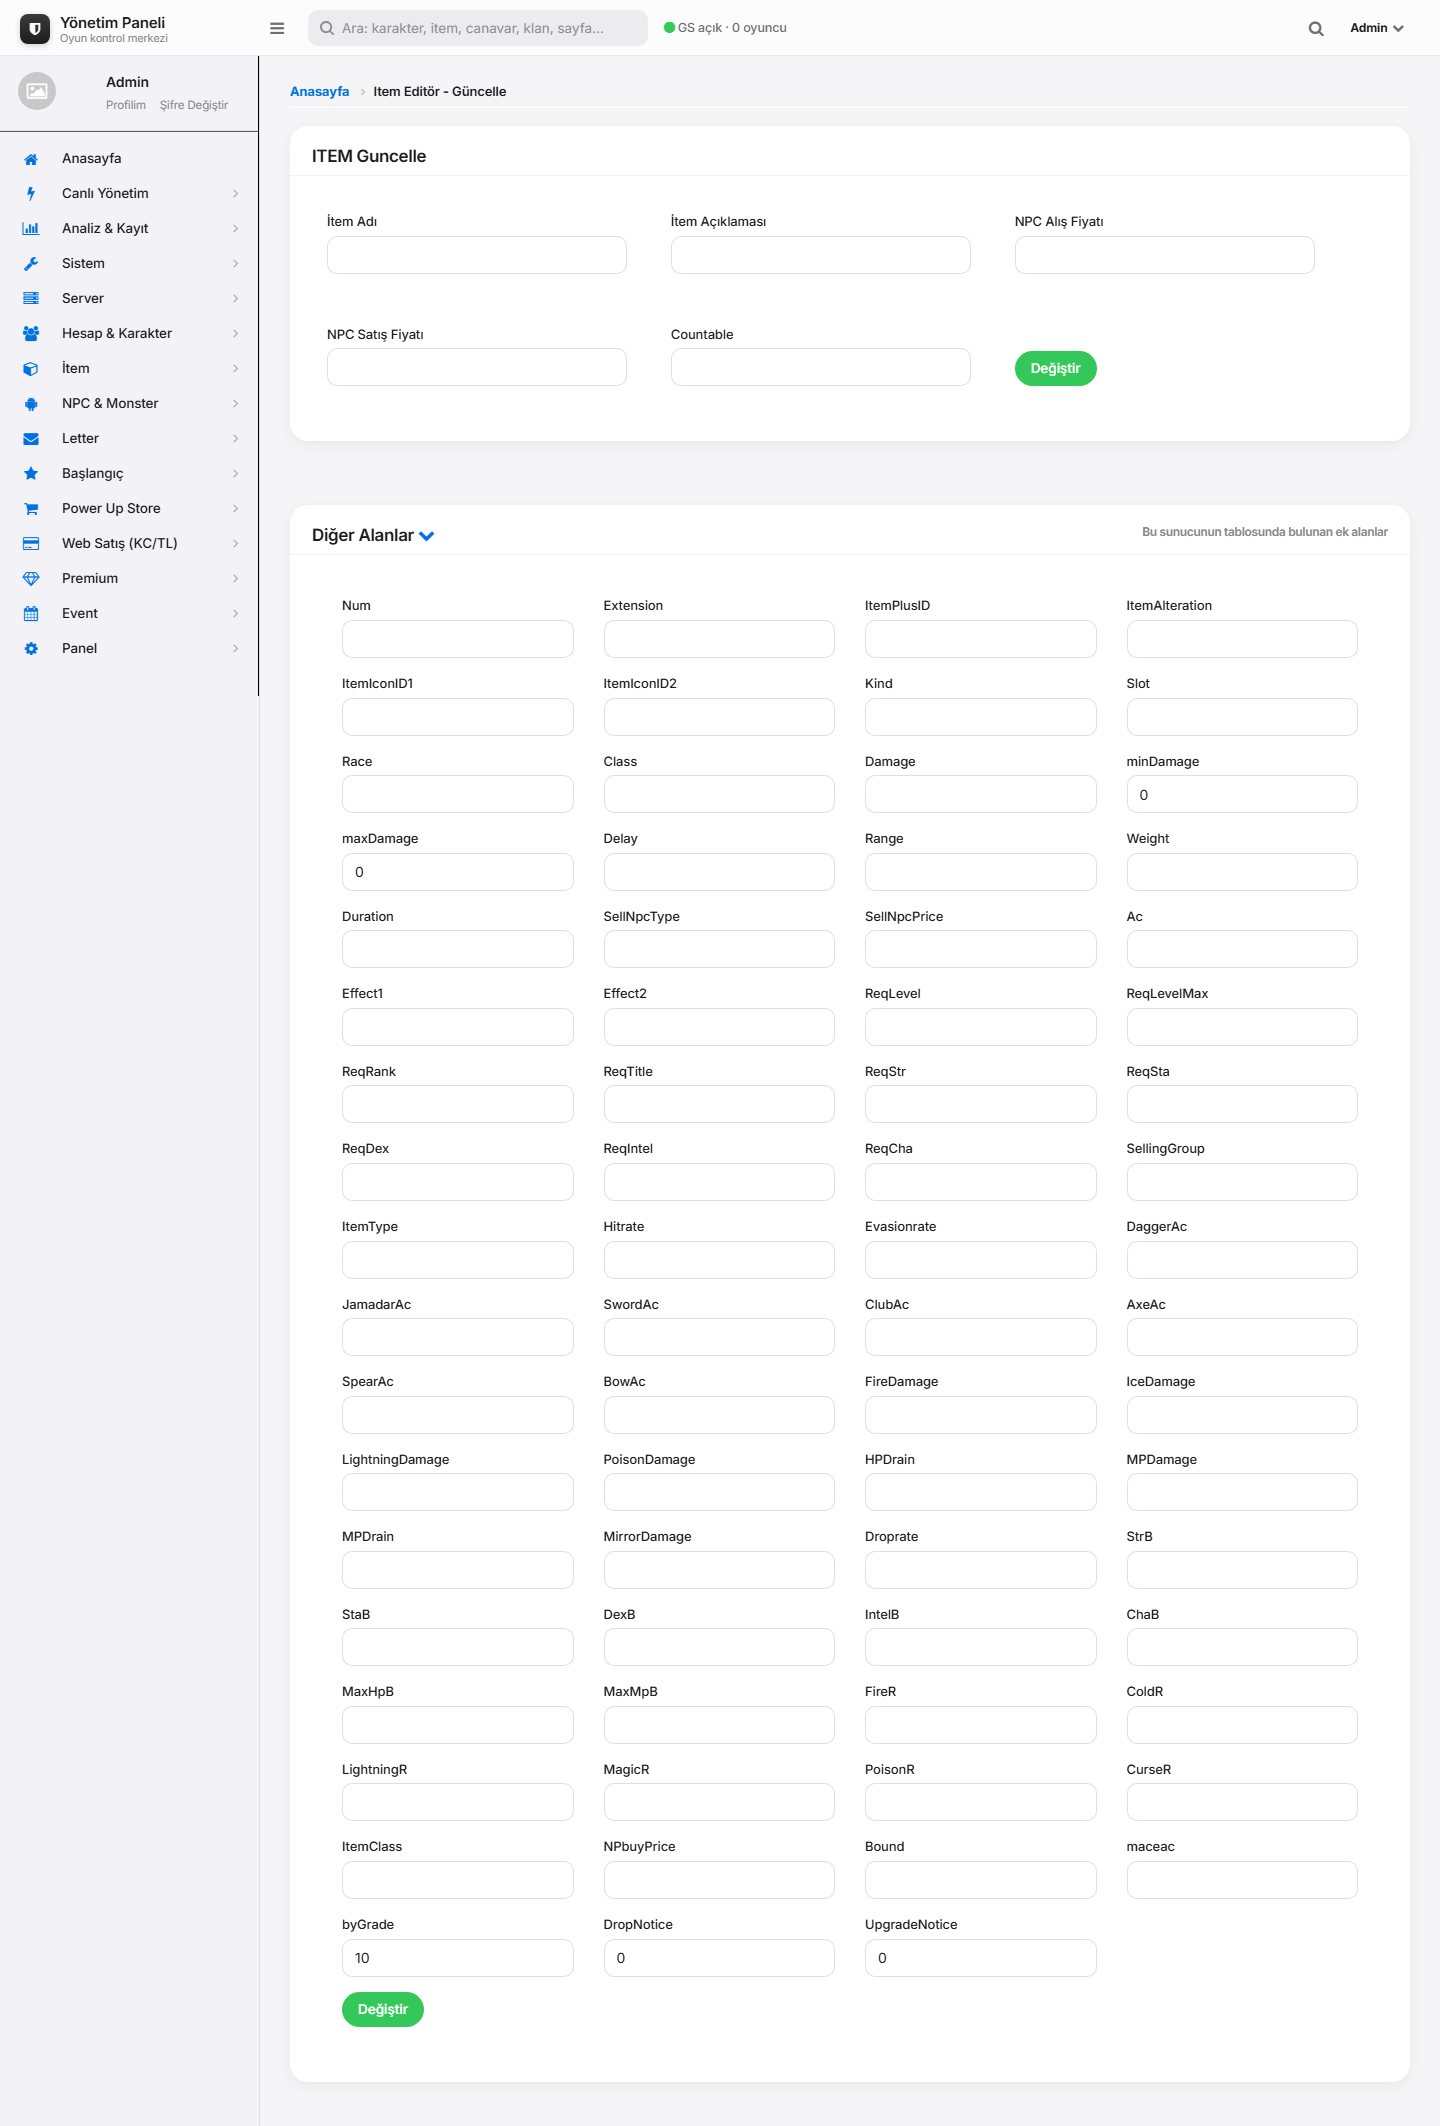Click the Sistem wrench icon

pos(31,264)
